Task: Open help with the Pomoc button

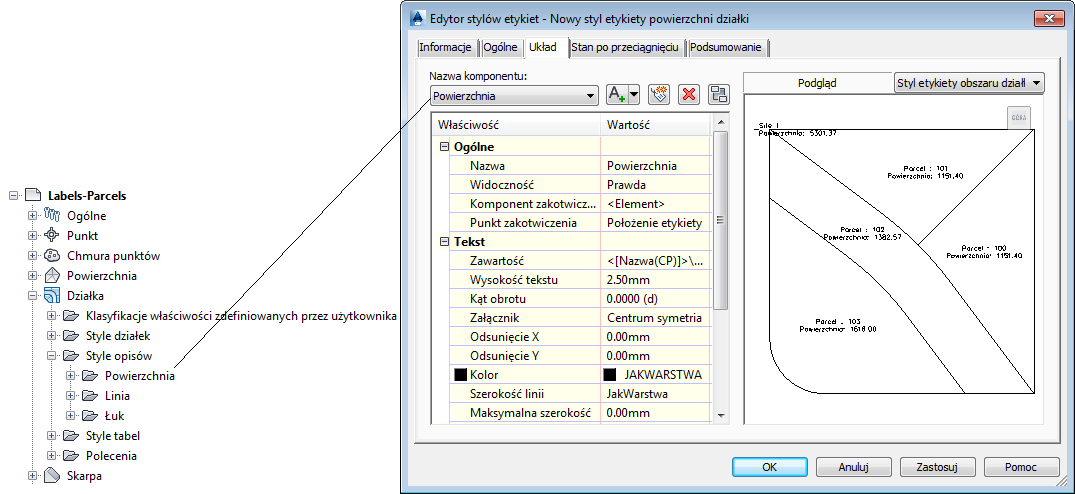Action: (1021, 467)
